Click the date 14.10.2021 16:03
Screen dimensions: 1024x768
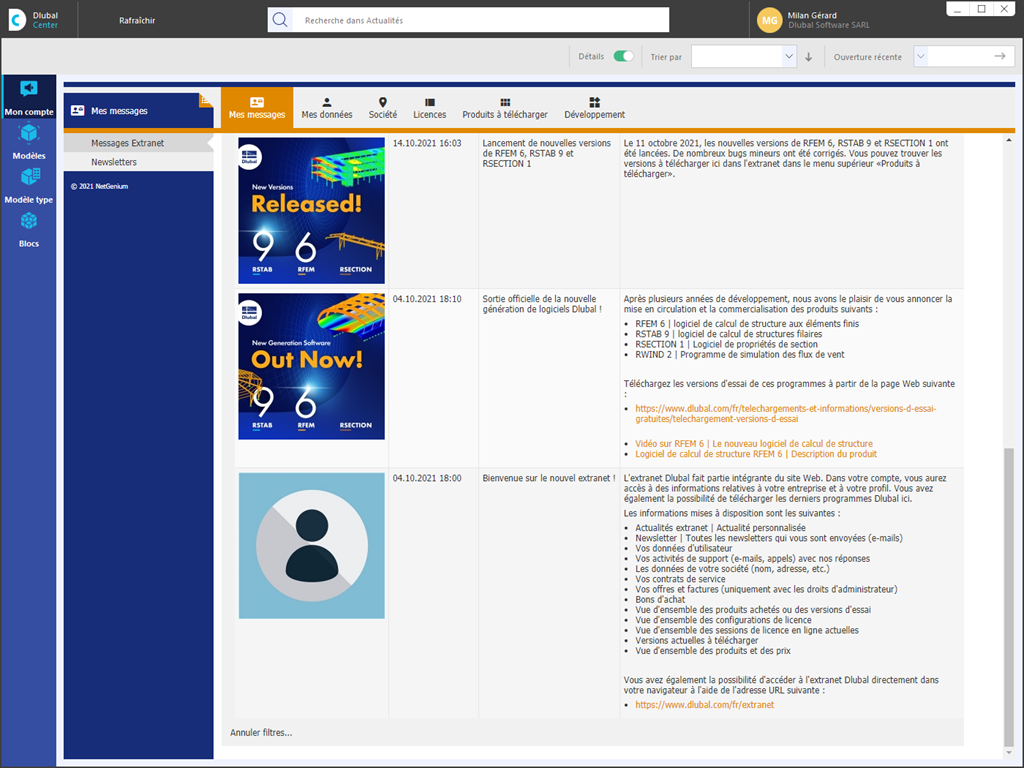427,143
